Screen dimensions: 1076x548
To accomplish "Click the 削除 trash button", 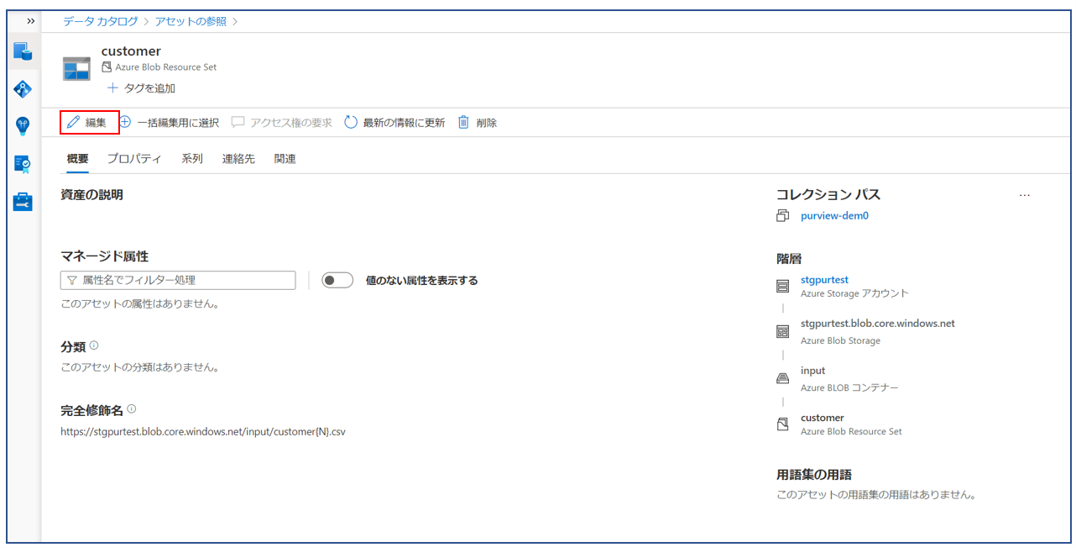I will (477, 123).
